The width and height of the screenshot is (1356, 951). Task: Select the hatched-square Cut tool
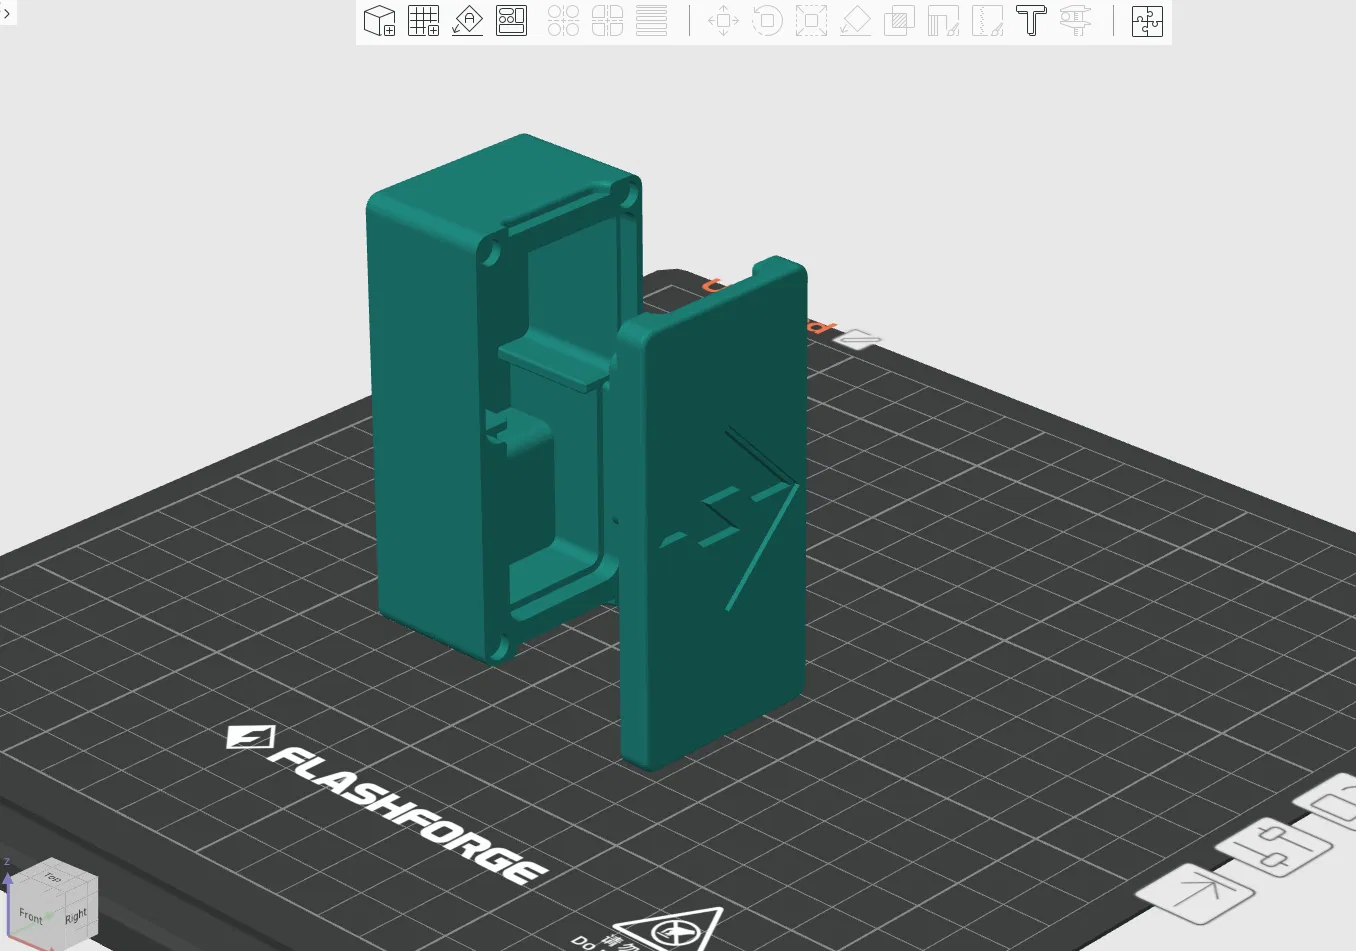pyautogui.click(x=899, y=21)
